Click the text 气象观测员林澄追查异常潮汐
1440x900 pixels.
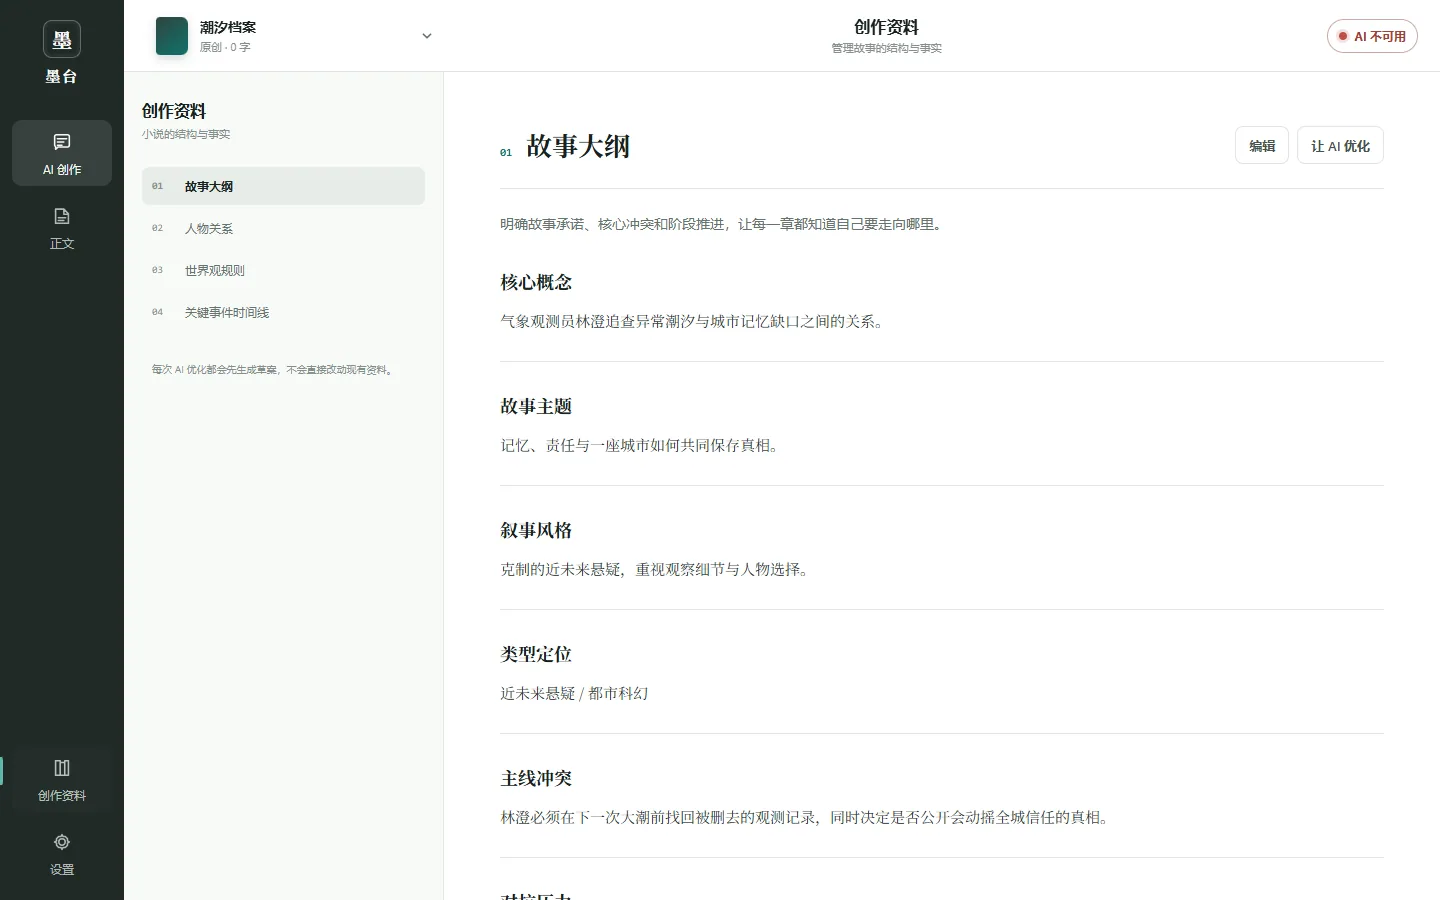[x=597, y=322]
